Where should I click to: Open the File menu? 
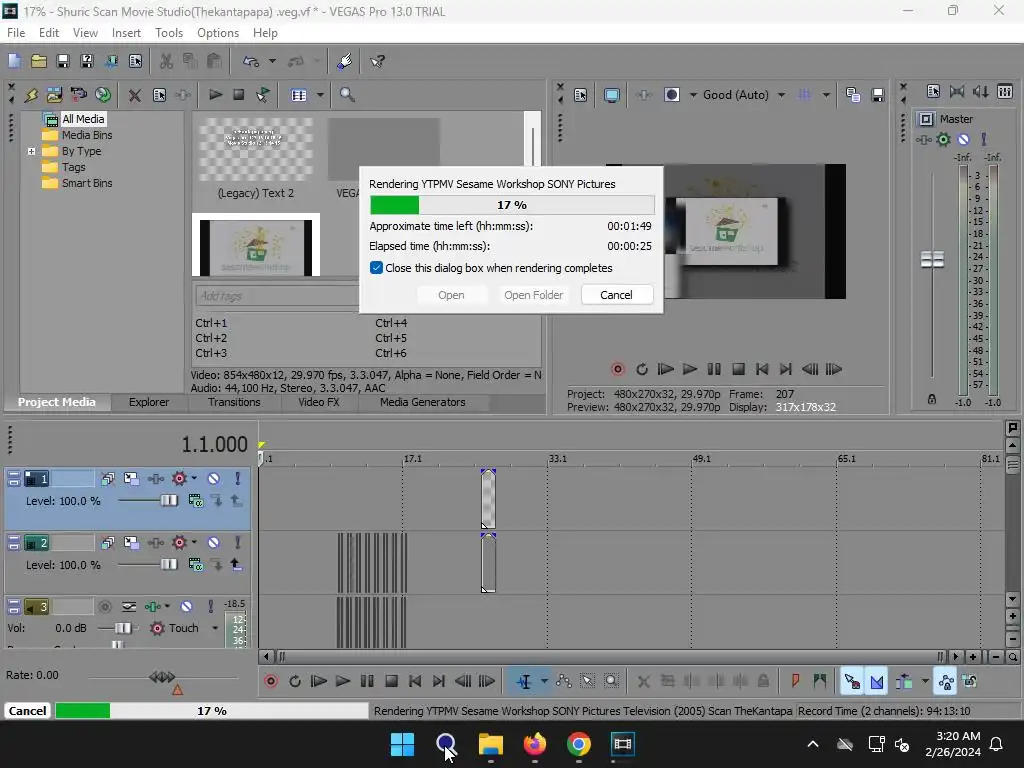tap(16, 33)
